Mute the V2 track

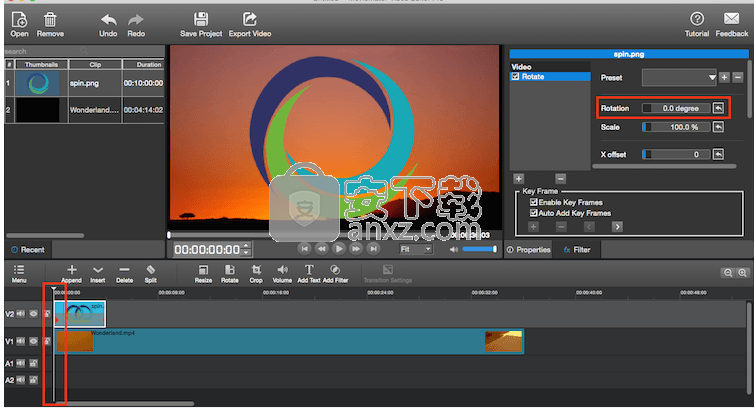pyautogui.click(x=21, y=314)
